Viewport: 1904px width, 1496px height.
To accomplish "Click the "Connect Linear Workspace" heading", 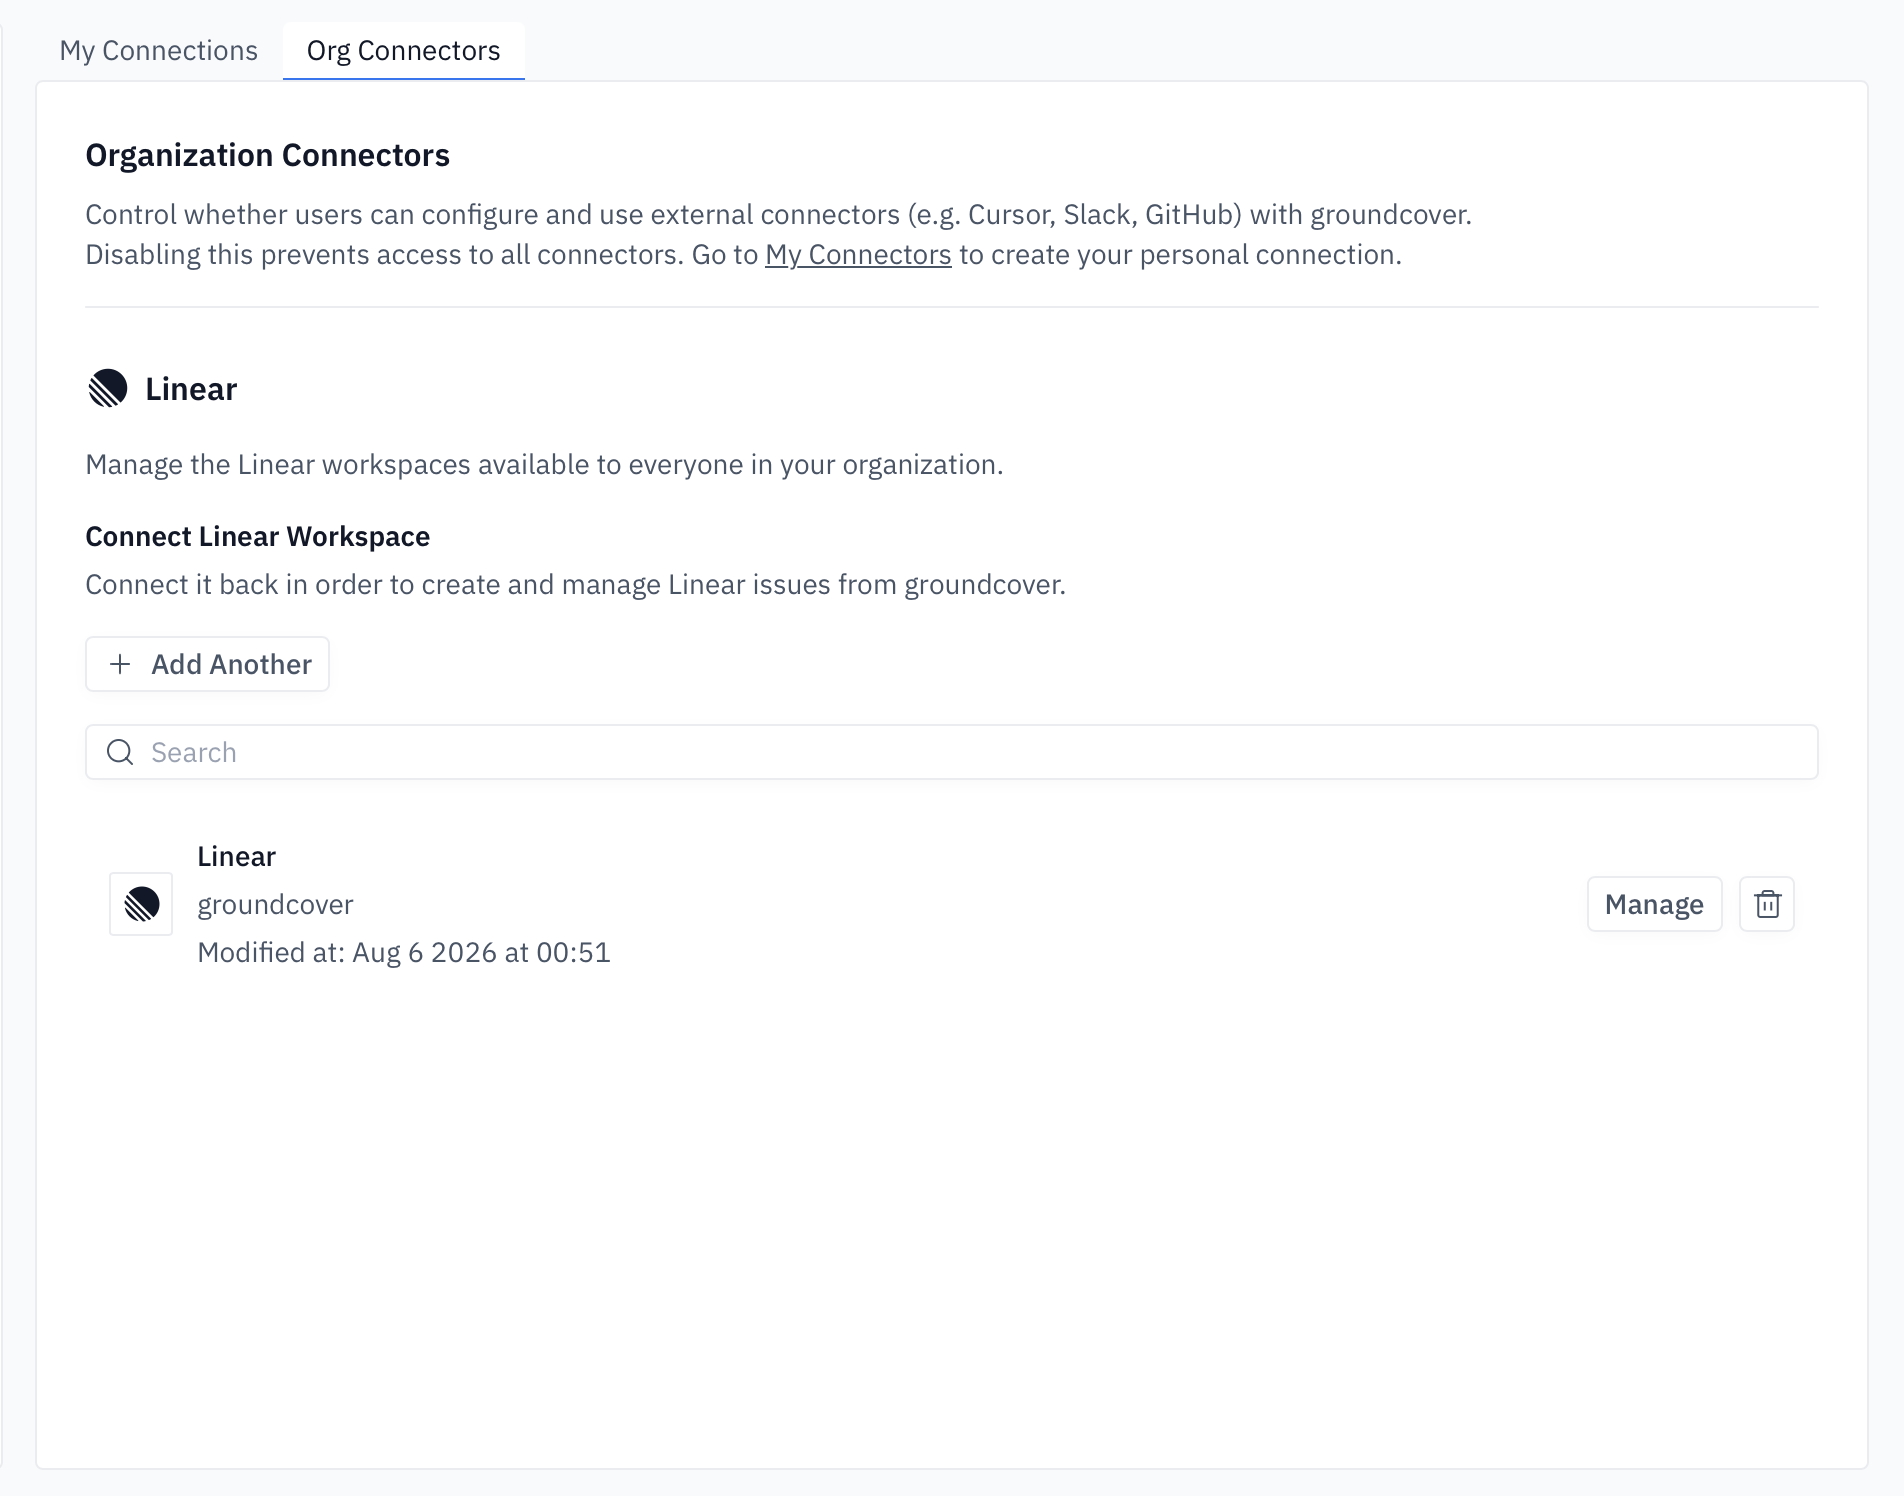I will pyautogui.click(x=258, y=536).
